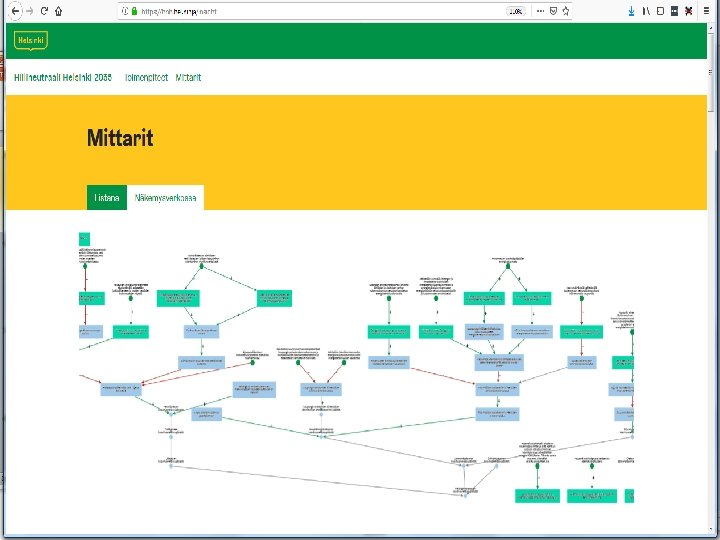Go to the Toimenpiteet navigation link
Viewport: 720px width, 540px height.
[146, 78]
